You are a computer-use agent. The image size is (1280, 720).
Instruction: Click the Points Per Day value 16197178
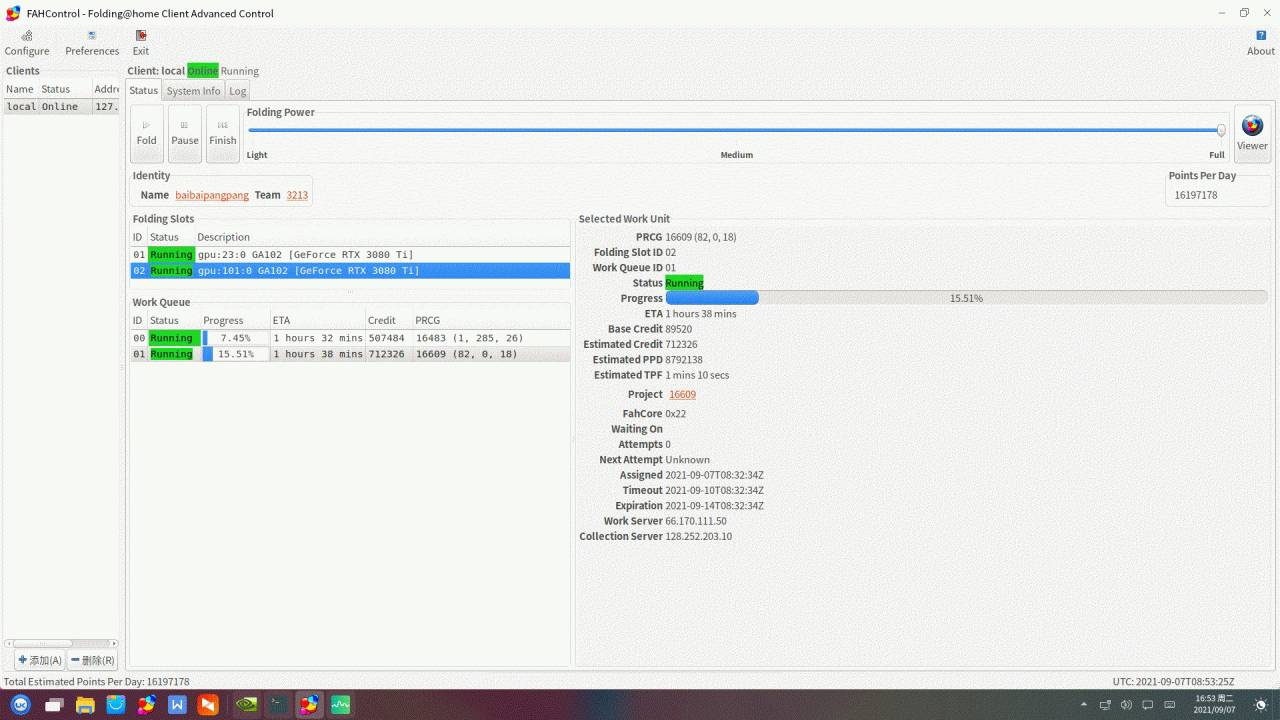[x=1196, y=195]
